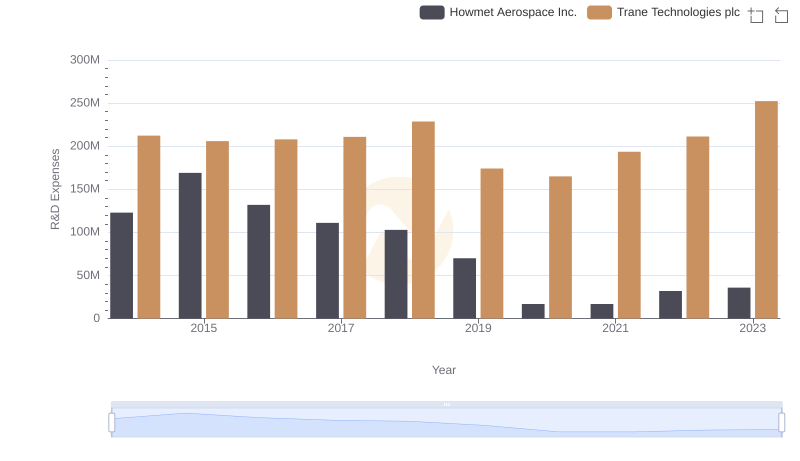
Task: Click the Howmet bar for 2015
Action: click(190, 246)
